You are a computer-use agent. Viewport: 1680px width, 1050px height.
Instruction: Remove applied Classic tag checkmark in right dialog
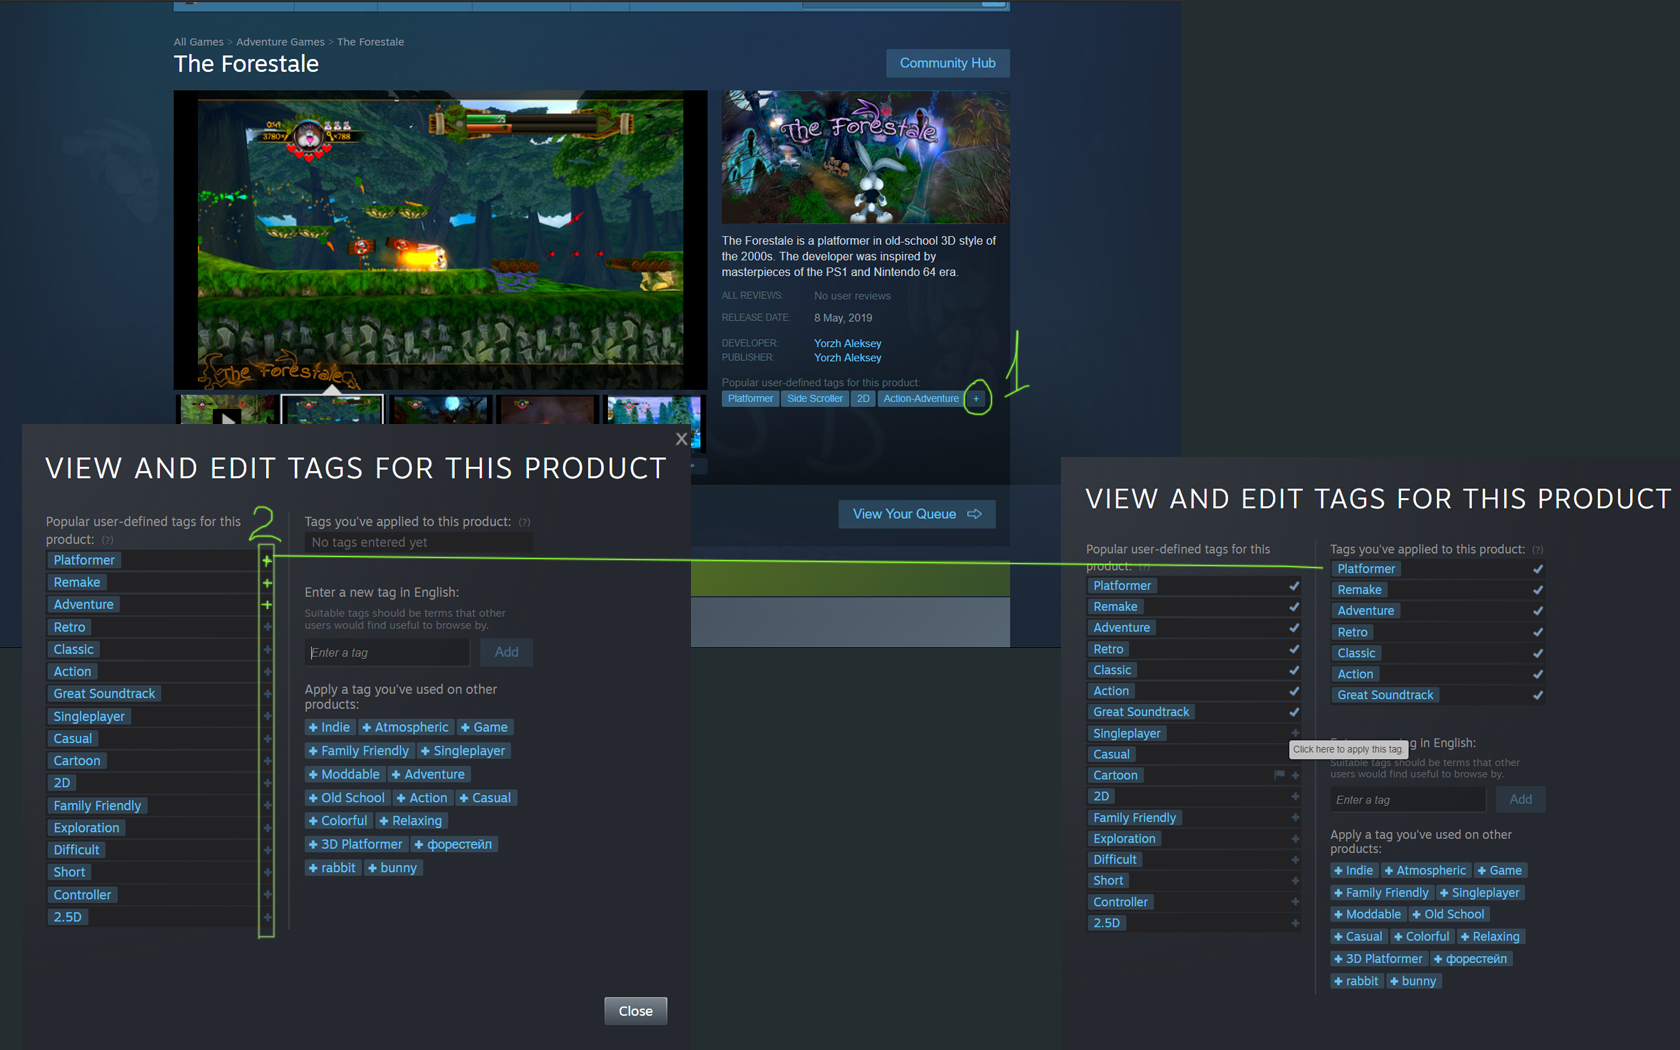[1538, 653]
